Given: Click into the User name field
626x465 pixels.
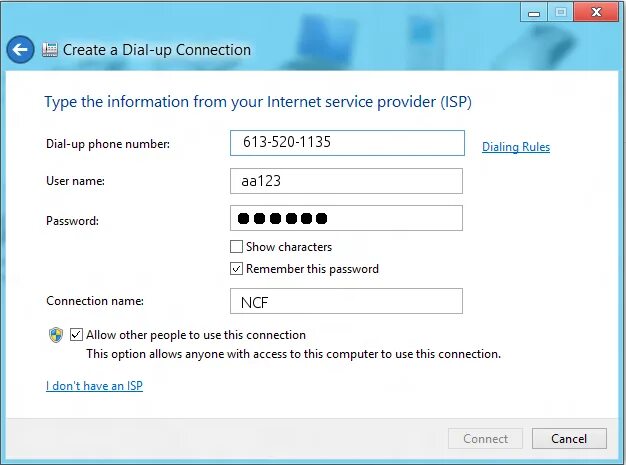Looking at the screenshot, I should click(x=347, y=181).
